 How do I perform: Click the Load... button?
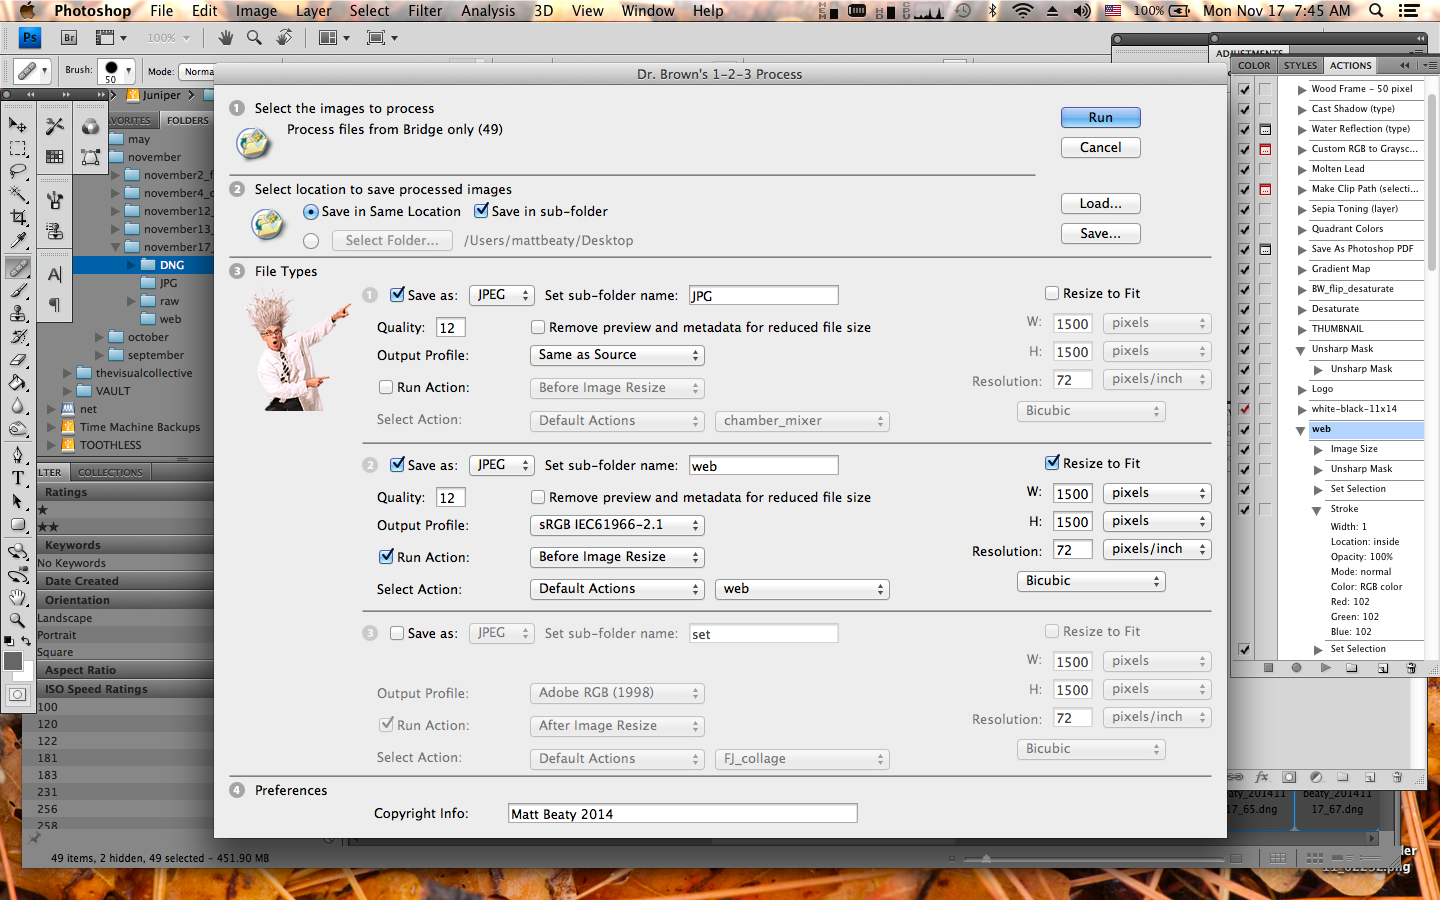point(1101,203)
